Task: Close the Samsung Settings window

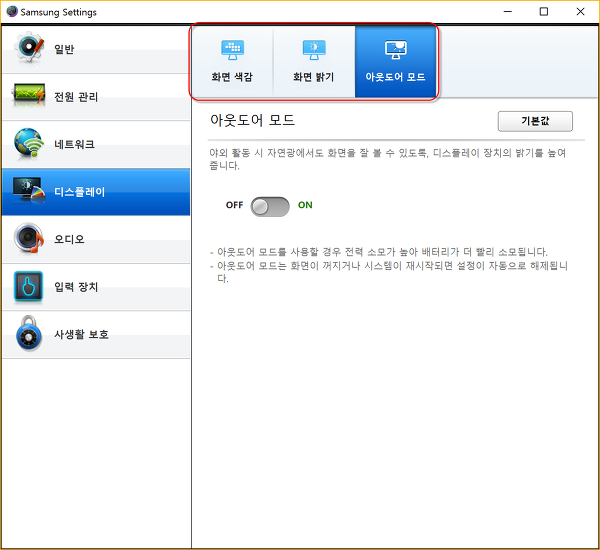Action: click(580, 11)
